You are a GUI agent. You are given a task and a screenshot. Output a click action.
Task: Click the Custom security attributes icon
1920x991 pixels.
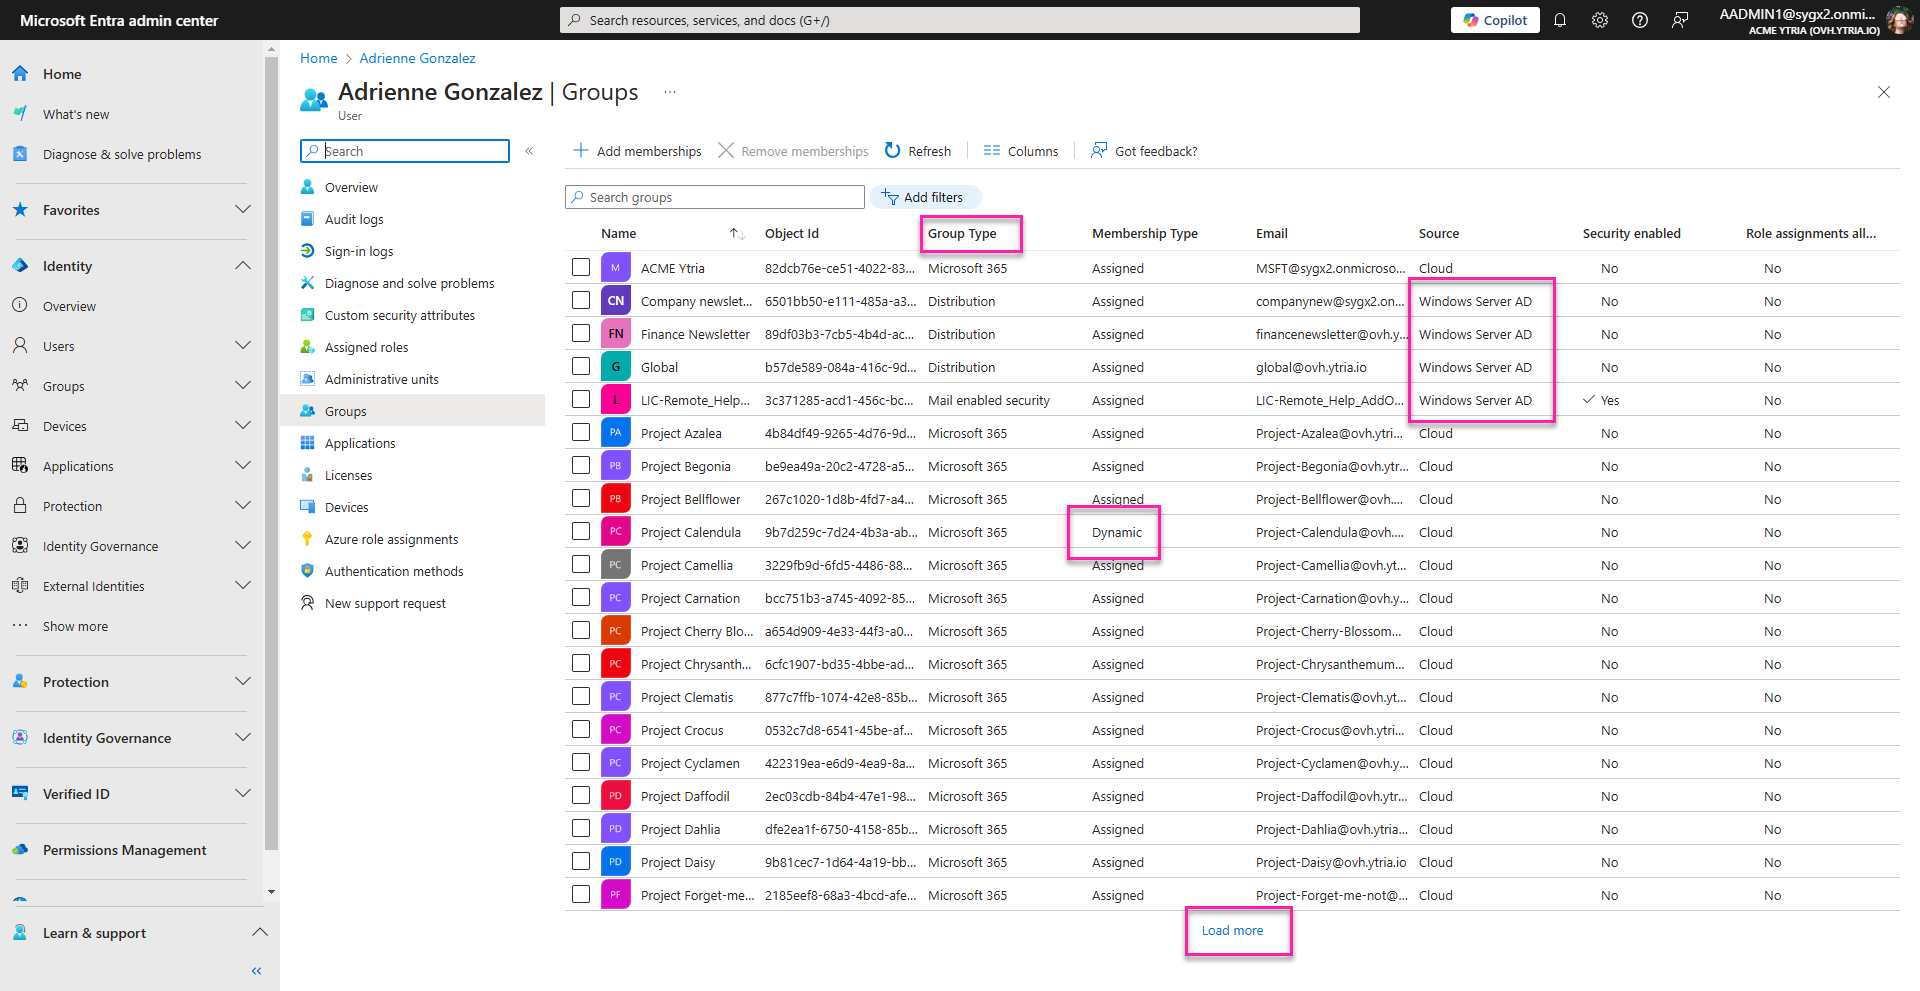tap(308, 315)
